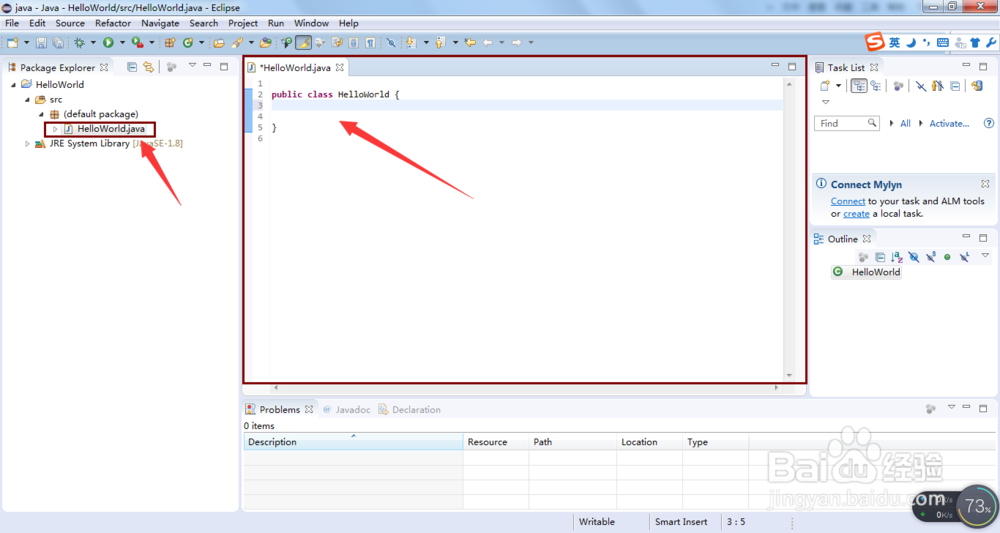Open the Run configurations dropdown arrow
The image size is (1000, 533).
coord(122,43)
